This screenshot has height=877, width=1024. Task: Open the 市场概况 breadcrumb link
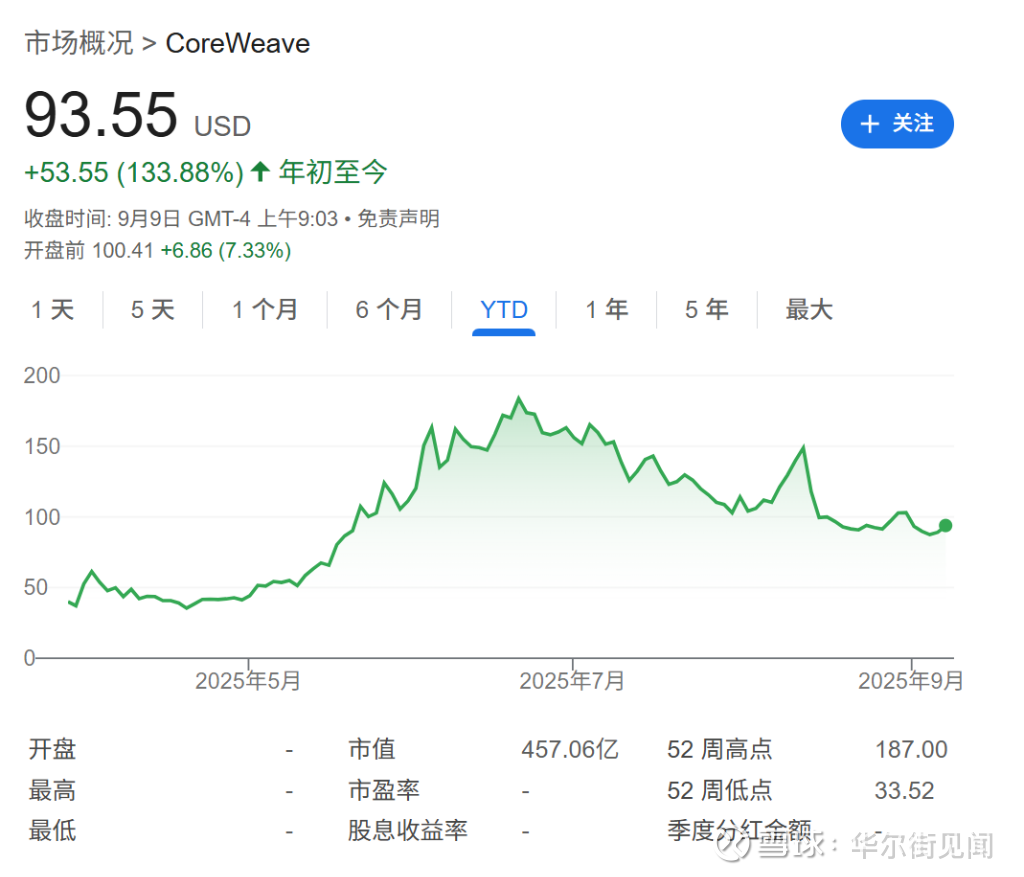[79, 43]
